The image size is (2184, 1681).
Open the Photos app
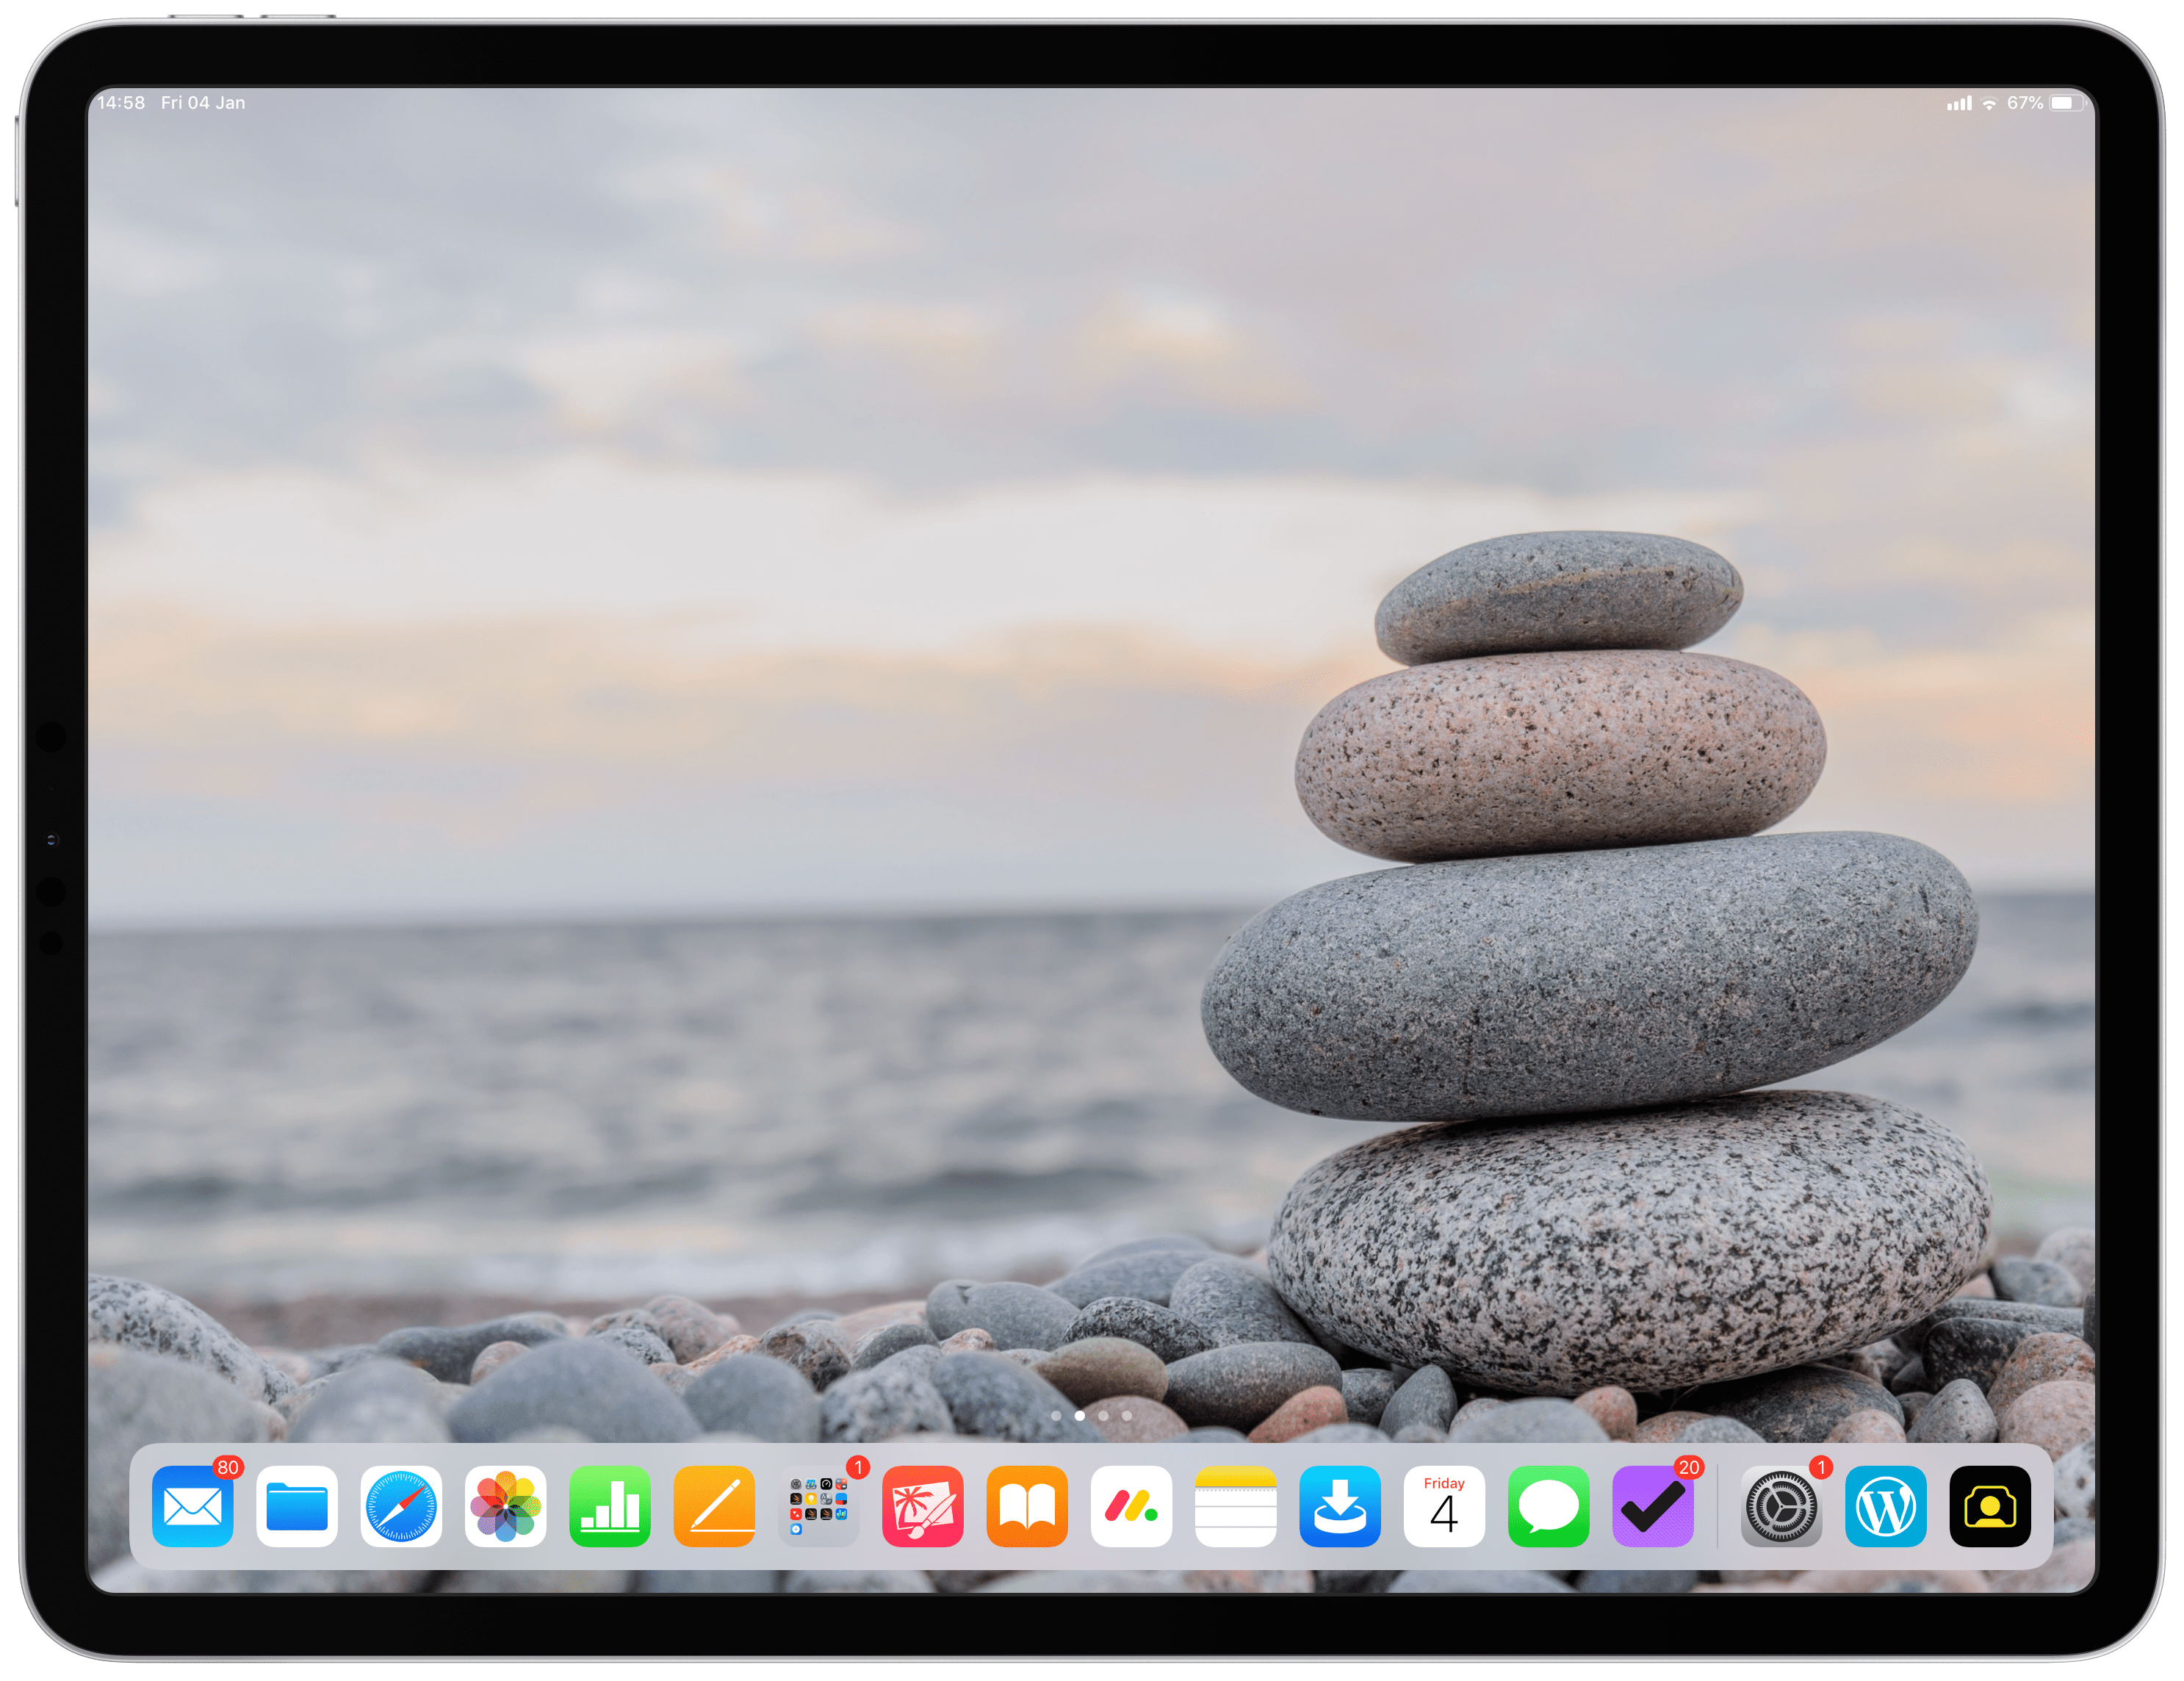[505, 1506]
